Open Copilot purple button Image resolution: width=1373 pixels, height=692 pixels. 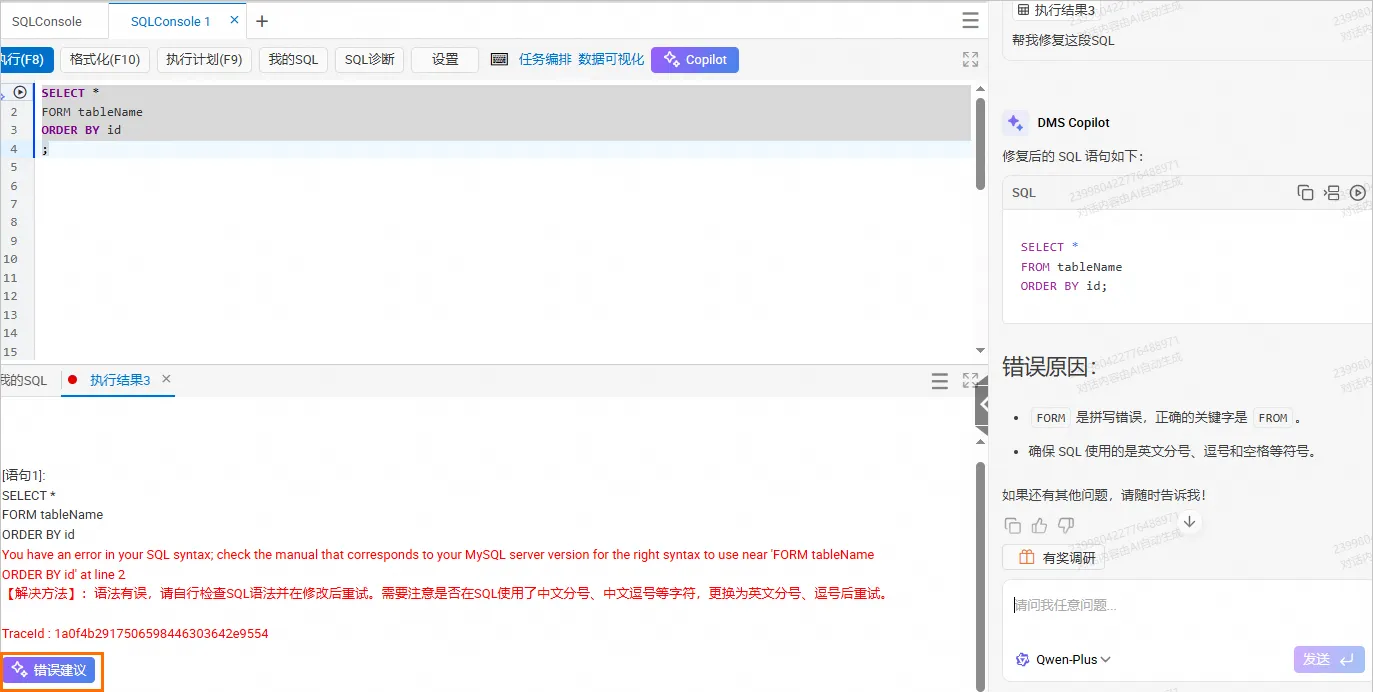coord(695,60)
